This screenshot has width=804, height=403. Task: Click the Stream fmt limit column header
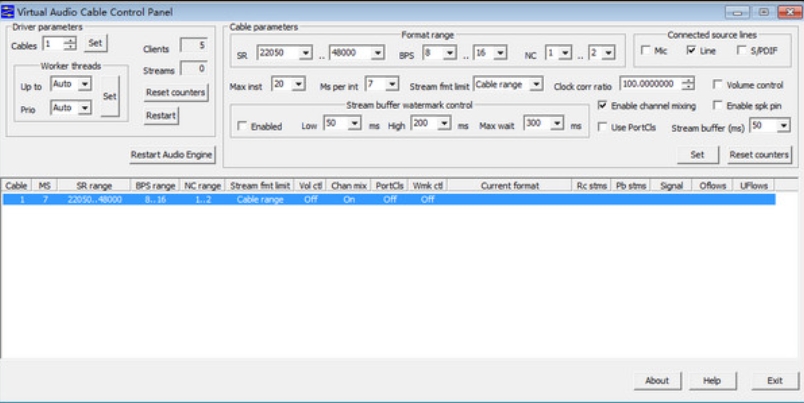(260, 186)
